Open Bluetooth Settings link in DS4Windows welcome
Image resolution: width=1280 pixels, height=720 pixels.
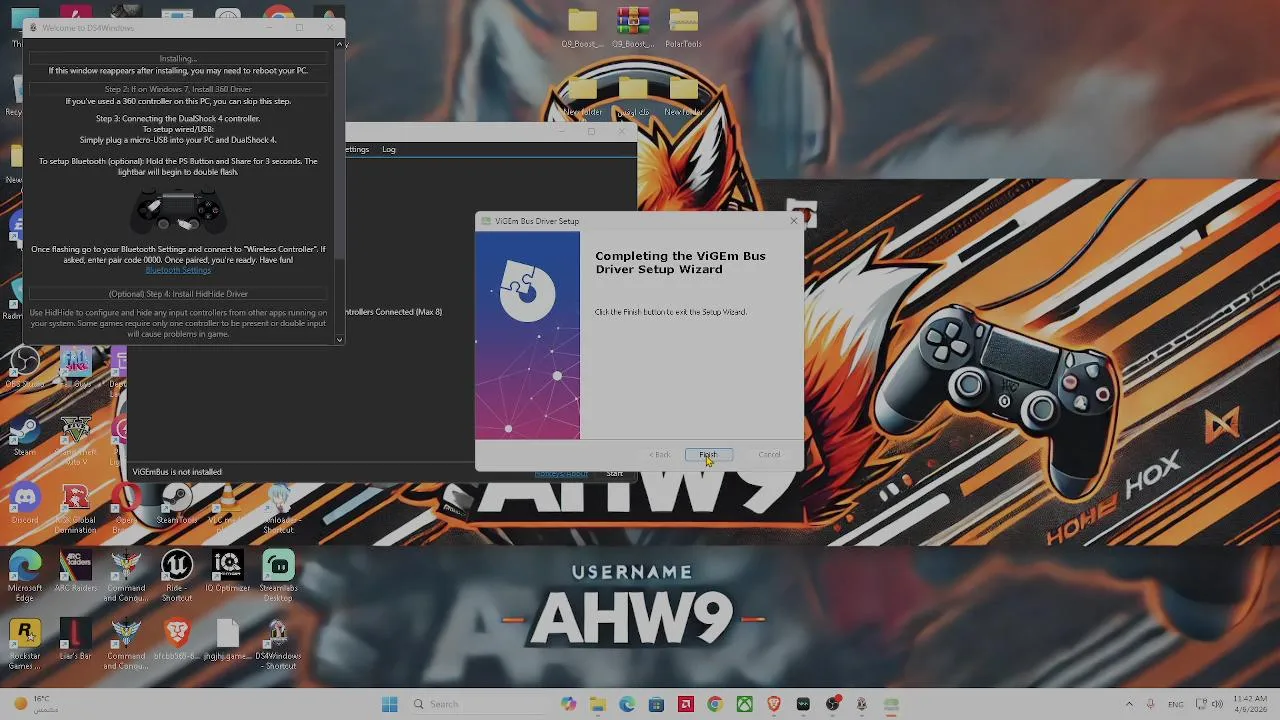pyautogui.click(x=178, y=270)
